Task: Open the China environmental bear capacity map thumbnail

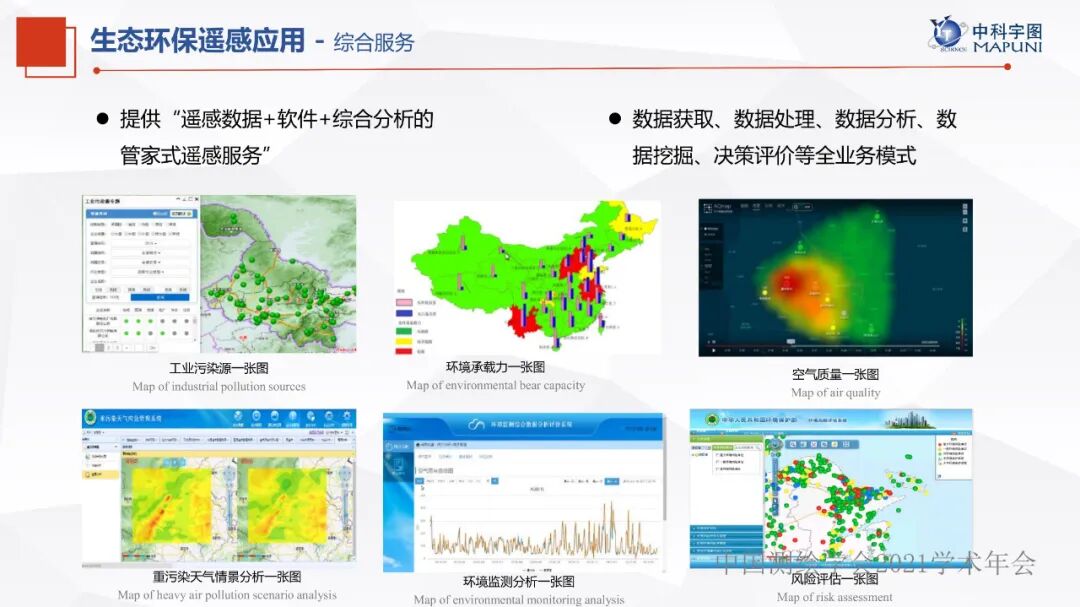Action: [x=528, y=278]
